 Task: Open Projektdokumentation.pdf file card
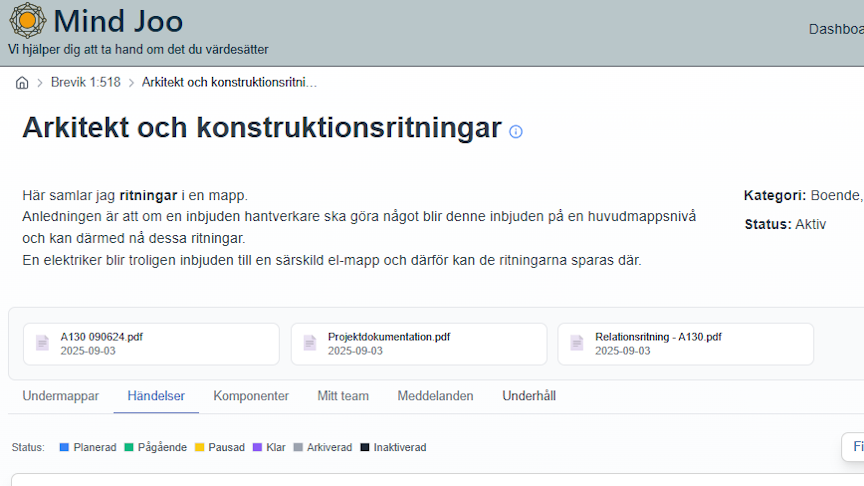point(419,344)
